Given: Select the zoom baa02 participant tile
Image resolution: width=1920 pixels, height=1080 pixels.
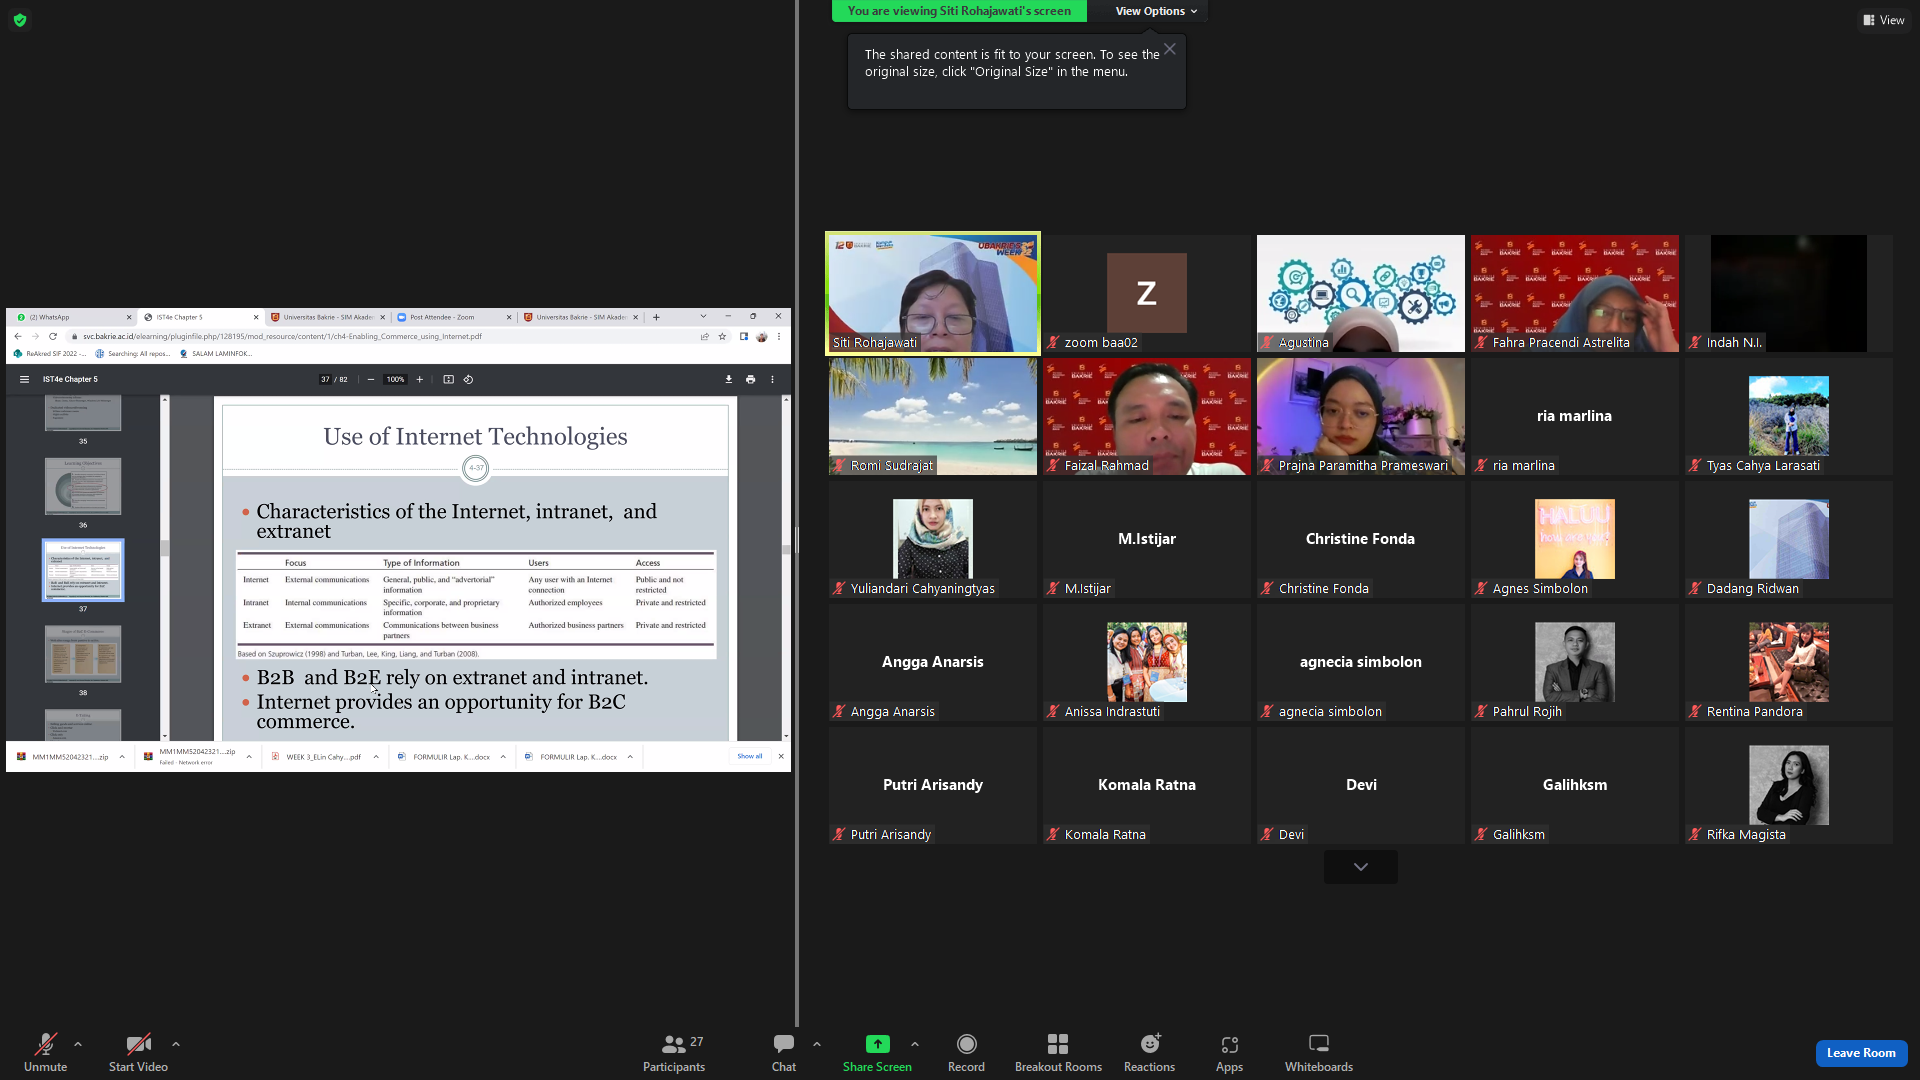Looking at the screenshot, I should click(1147, 293).
